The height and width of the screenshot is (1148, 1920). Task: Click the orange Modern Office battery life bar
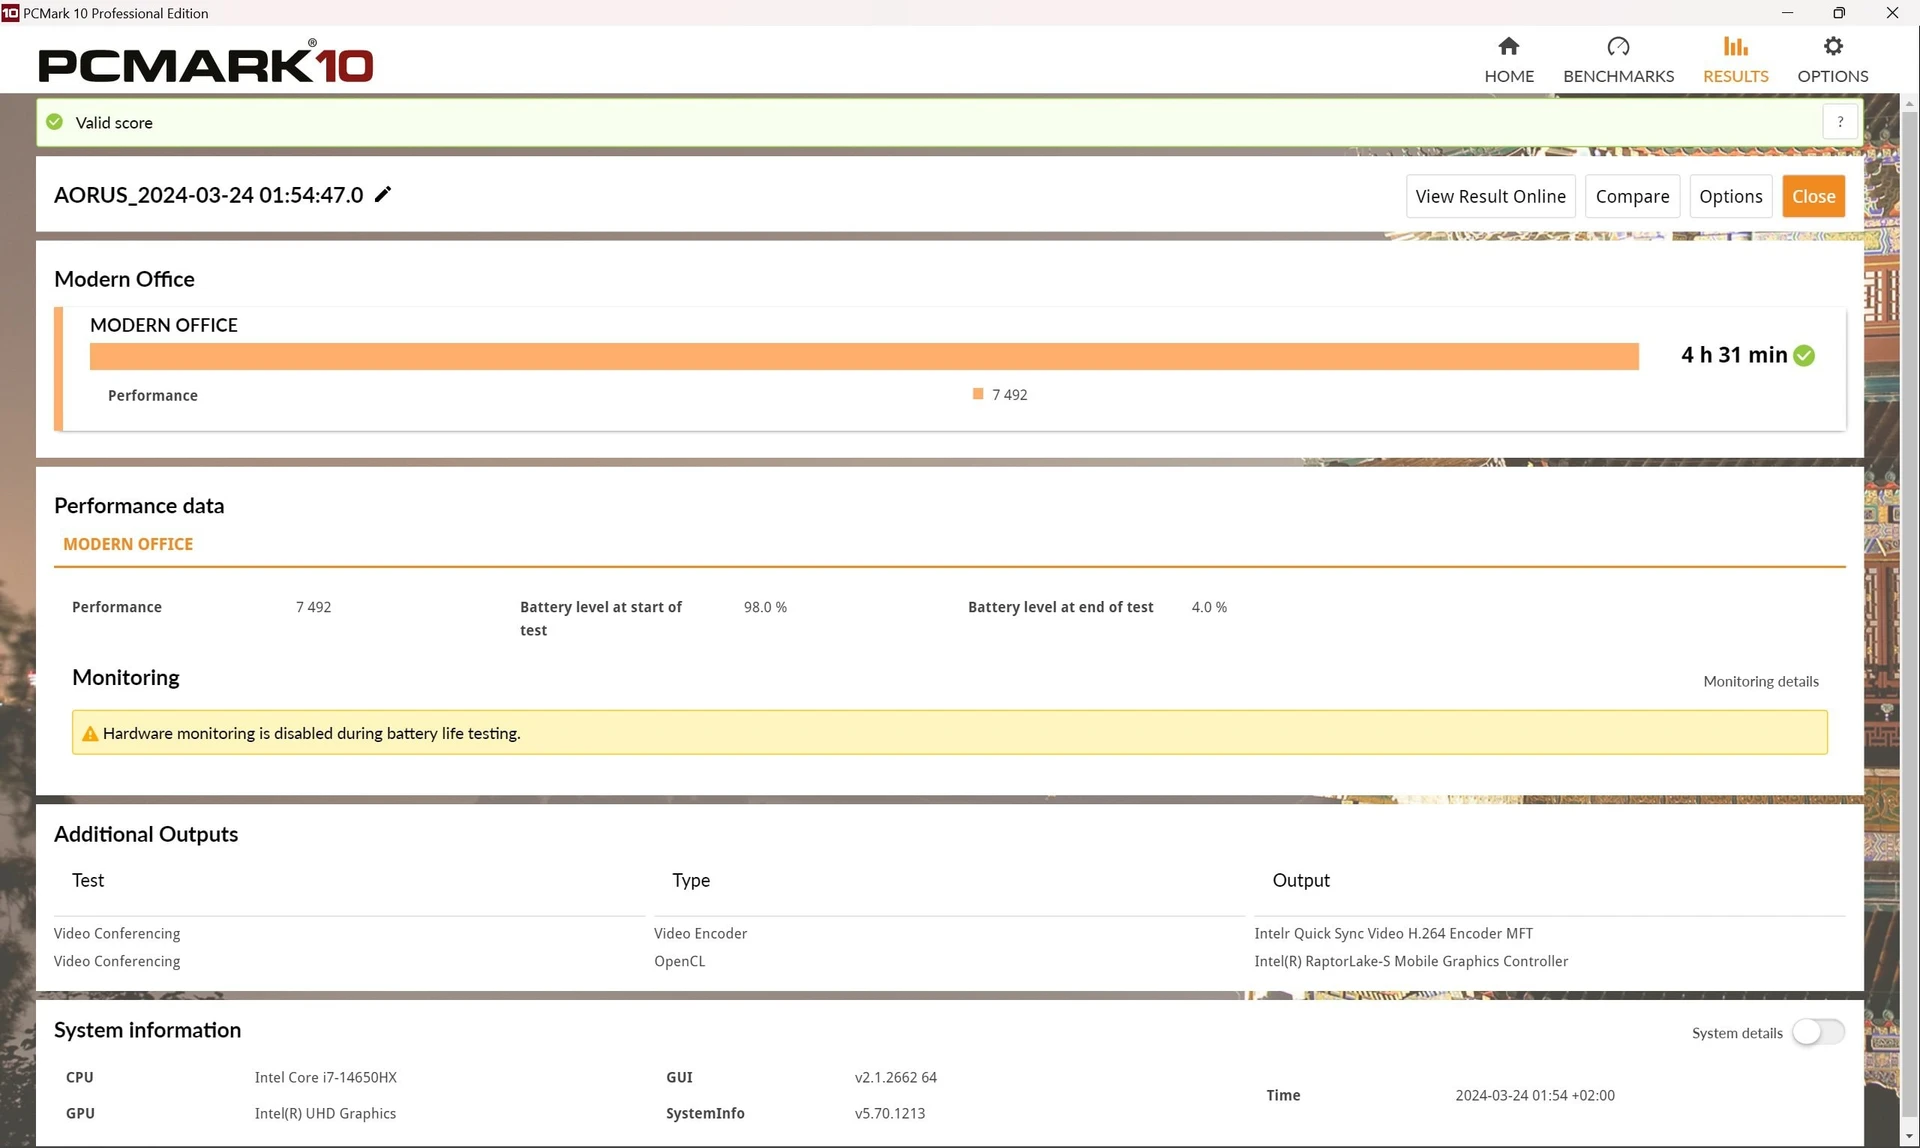point(864,356)
